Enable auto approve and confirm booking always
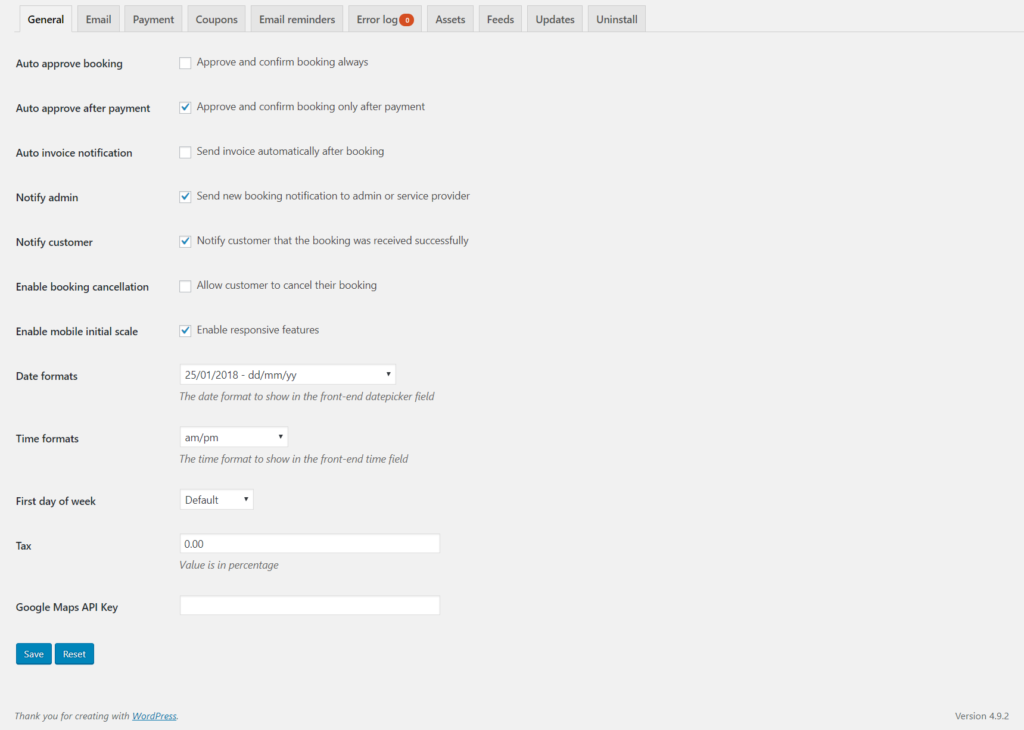This screenshot has width=1024, height=730. (x=185, y=62)
